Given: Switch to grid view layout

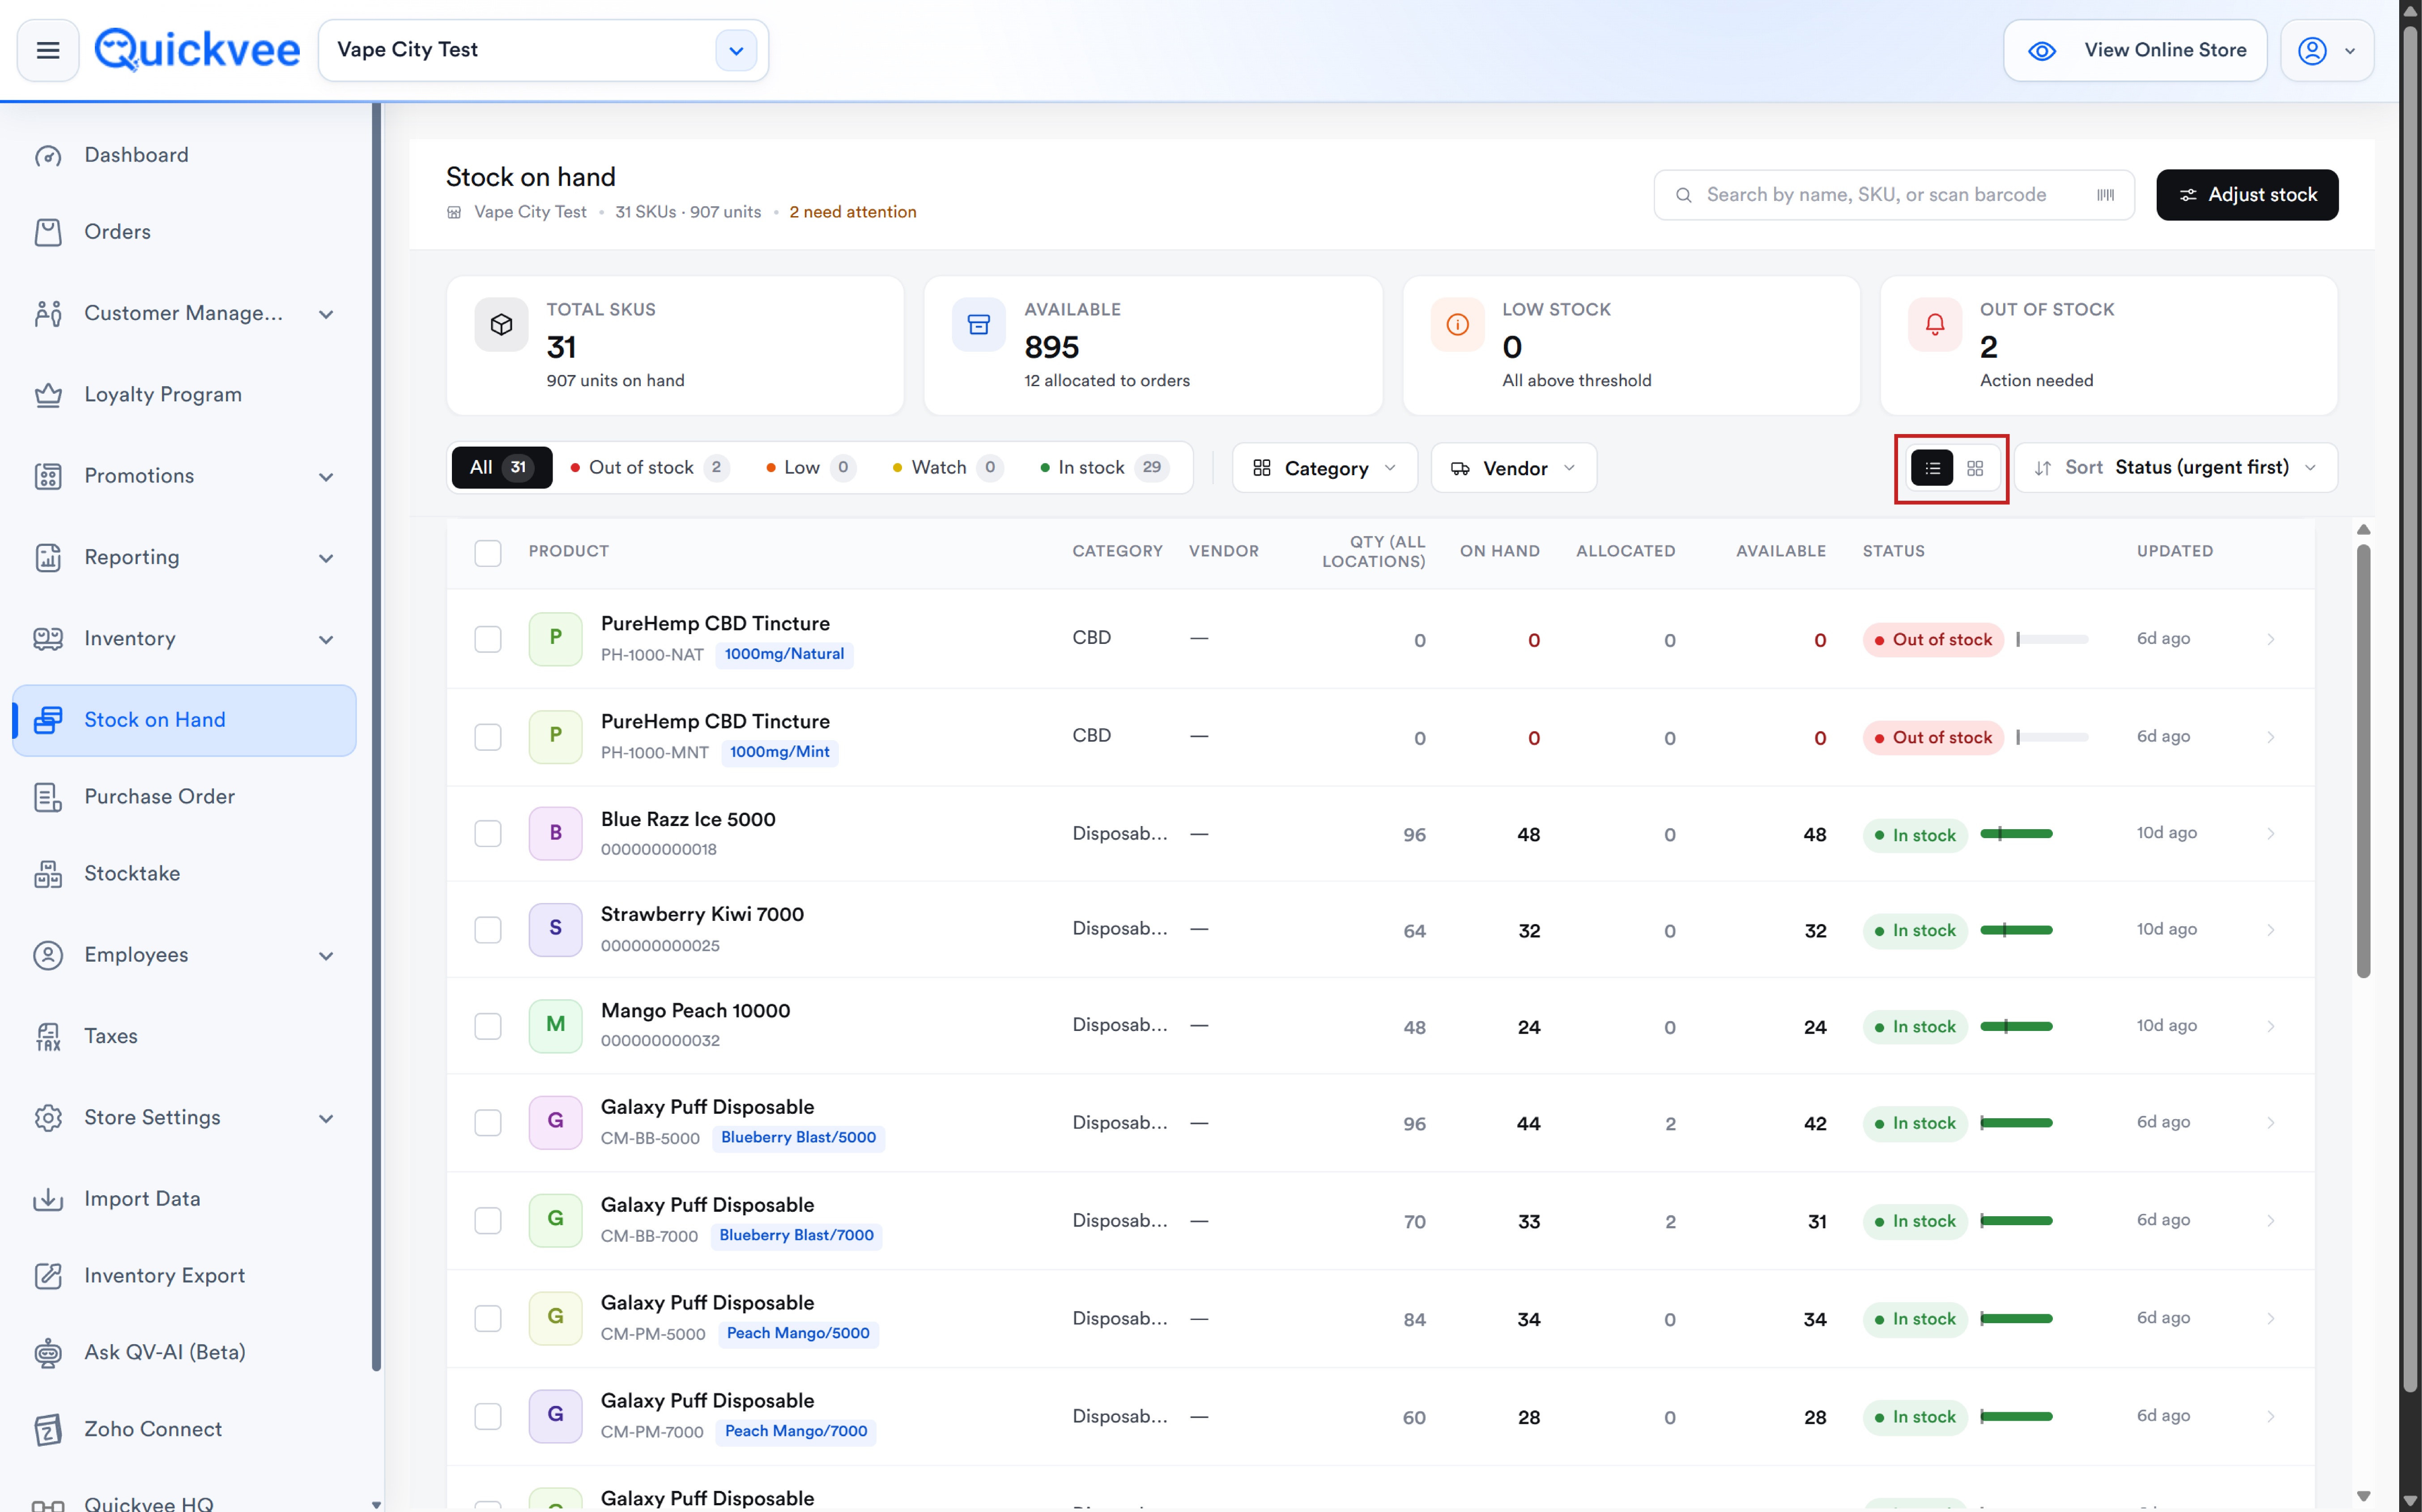Looking at the screenshot, I should pyautogui.click(x=1975, y=468).
